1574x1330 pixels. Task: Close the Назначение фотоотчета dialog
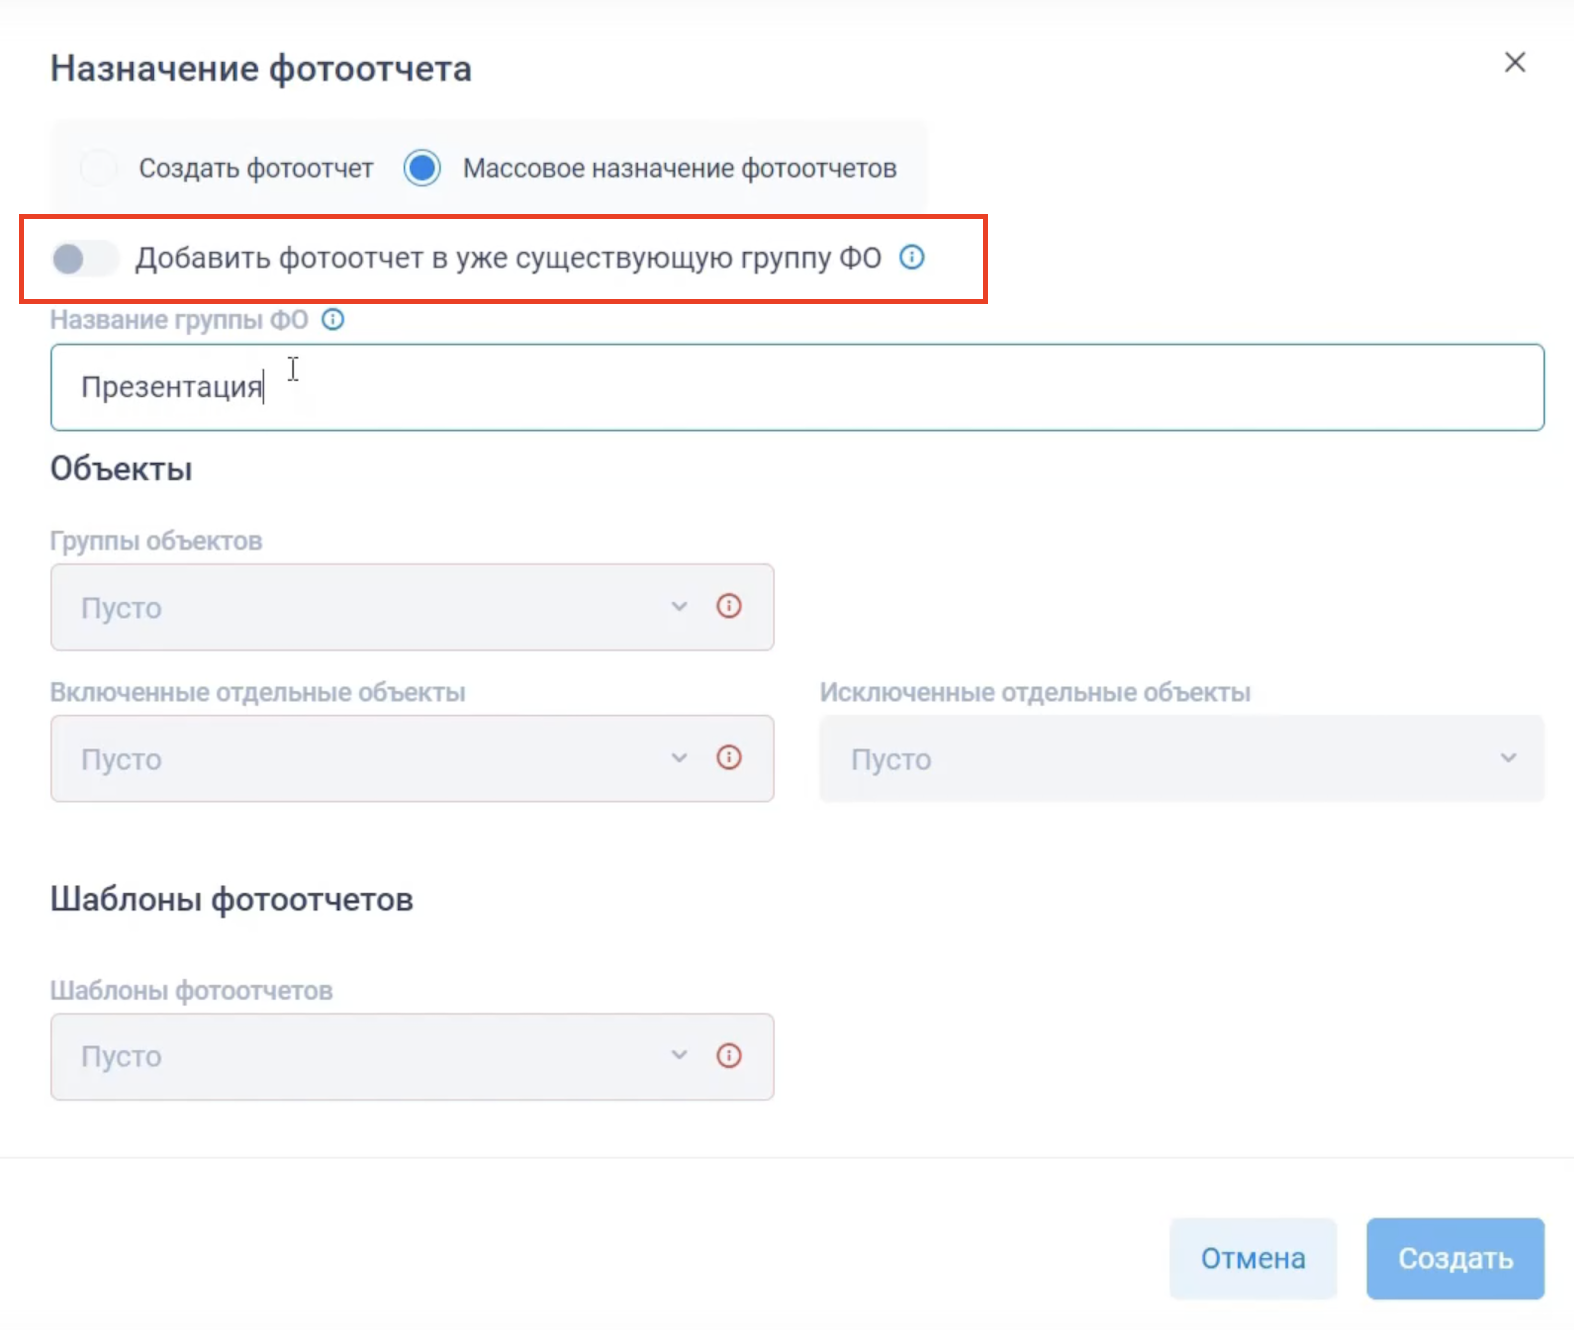(1515, 63)
